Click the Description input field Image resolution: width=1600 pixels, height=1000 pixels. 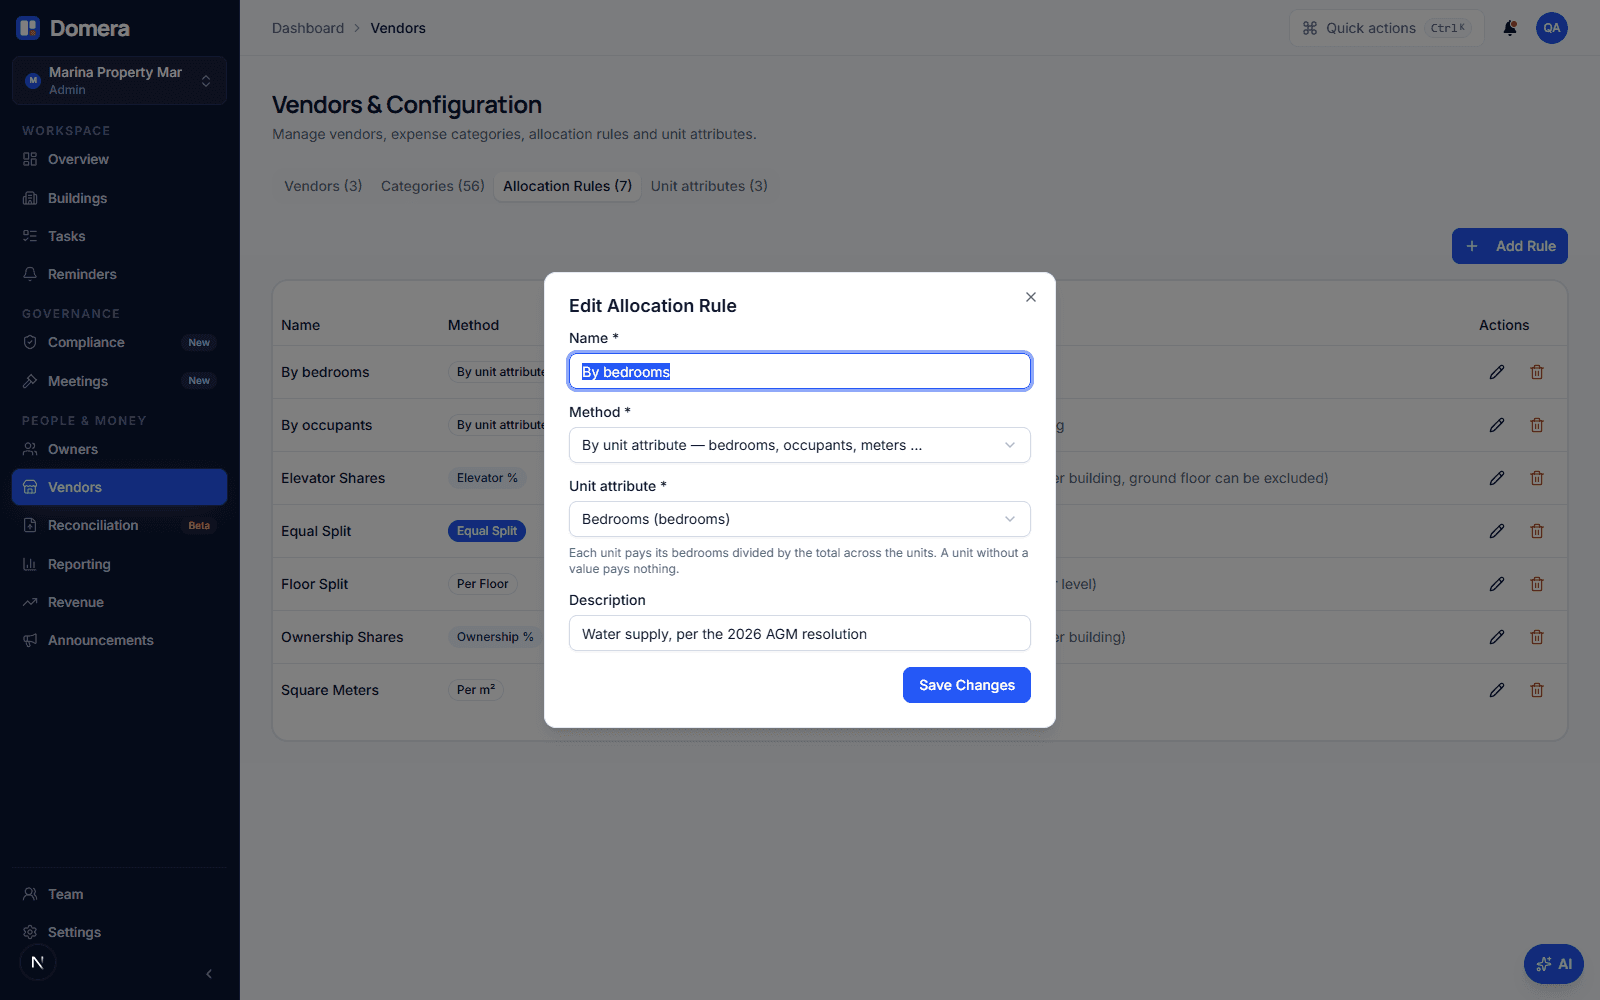point(800,633)
